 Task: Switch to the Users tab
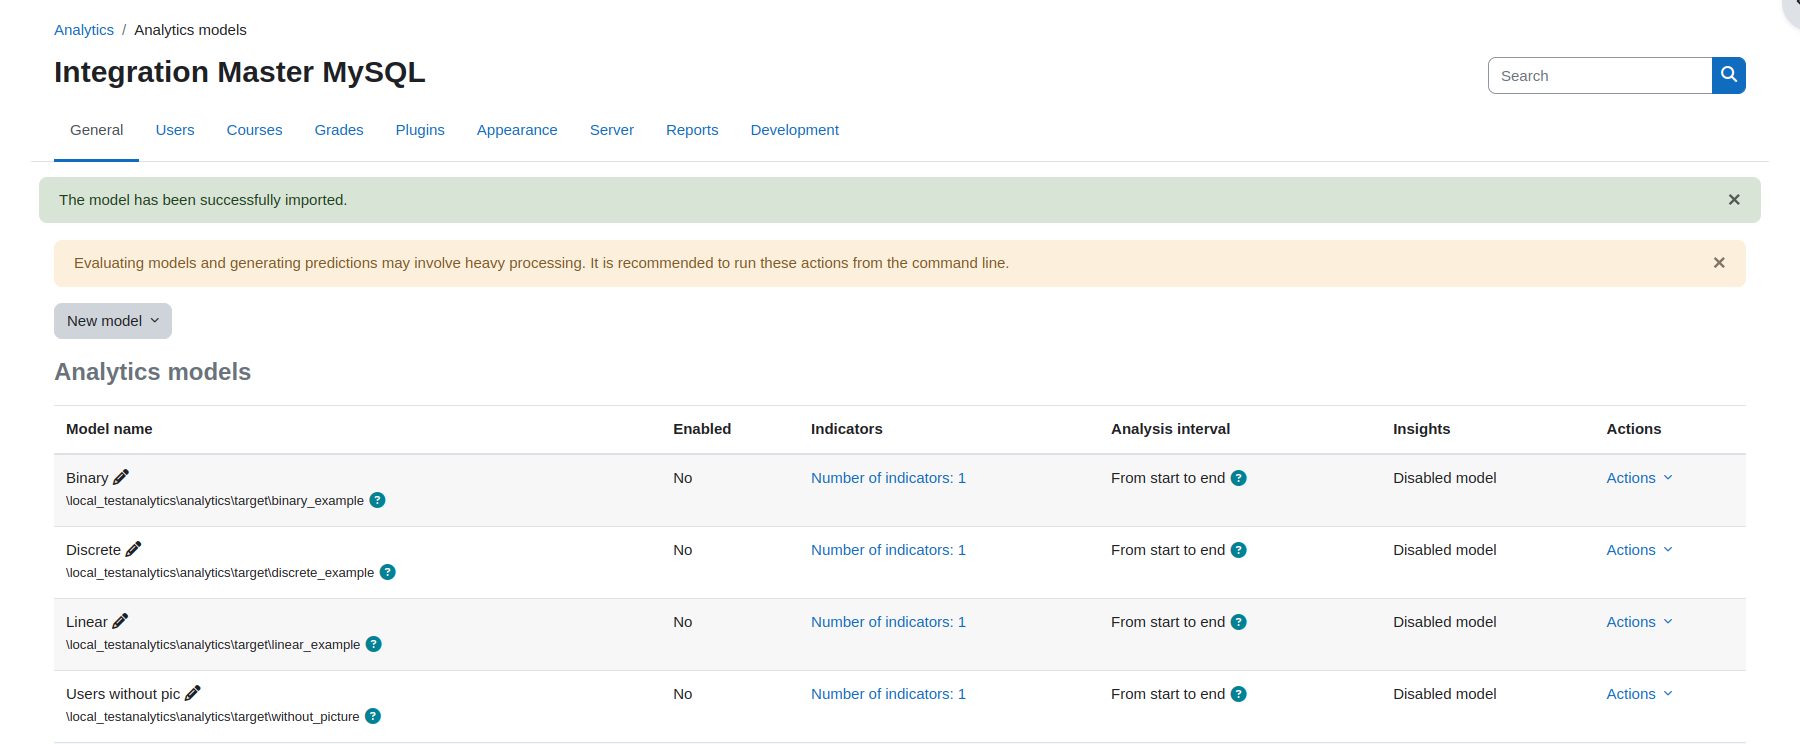(x=175, y=130)
